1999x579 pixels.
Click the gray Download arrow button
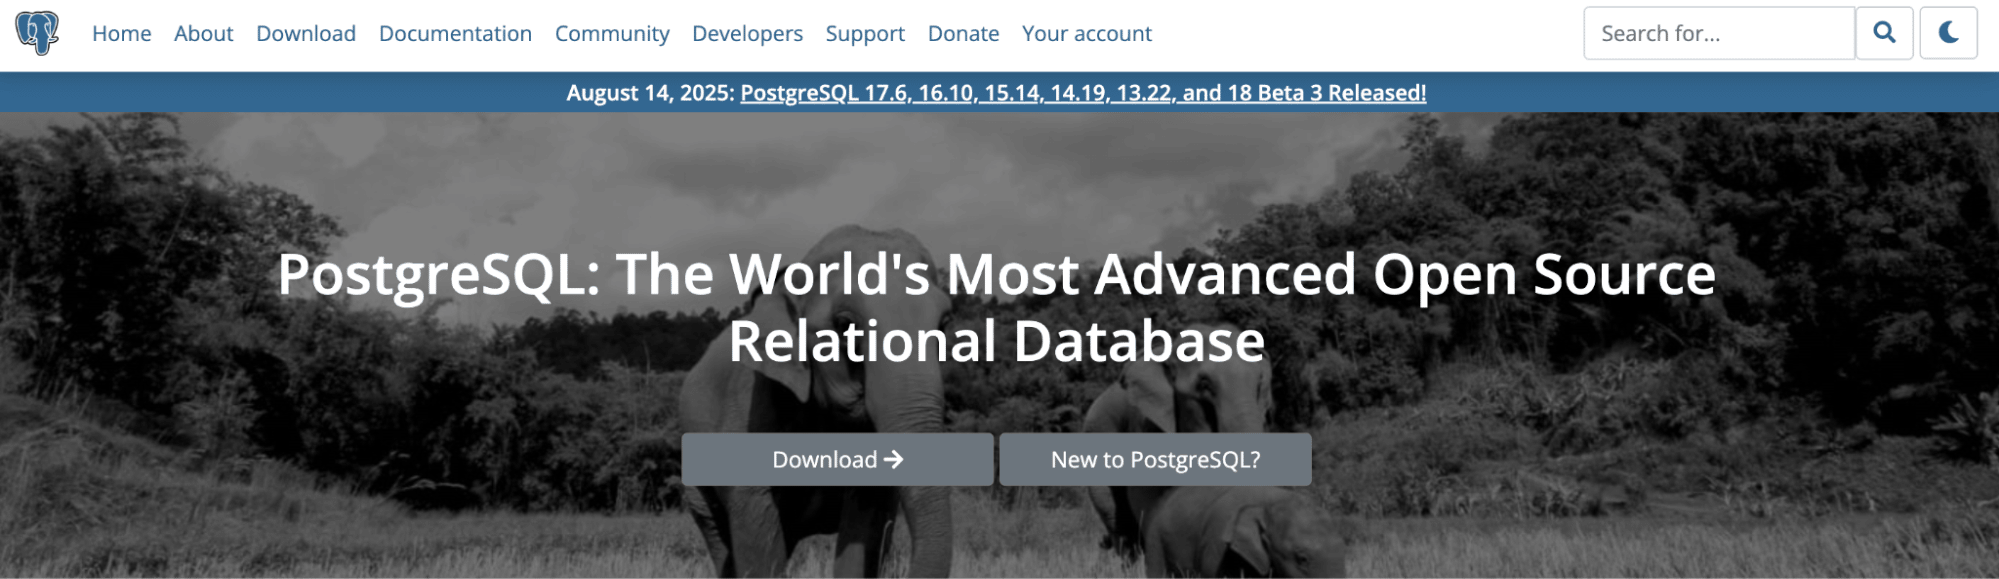[837, 459]
